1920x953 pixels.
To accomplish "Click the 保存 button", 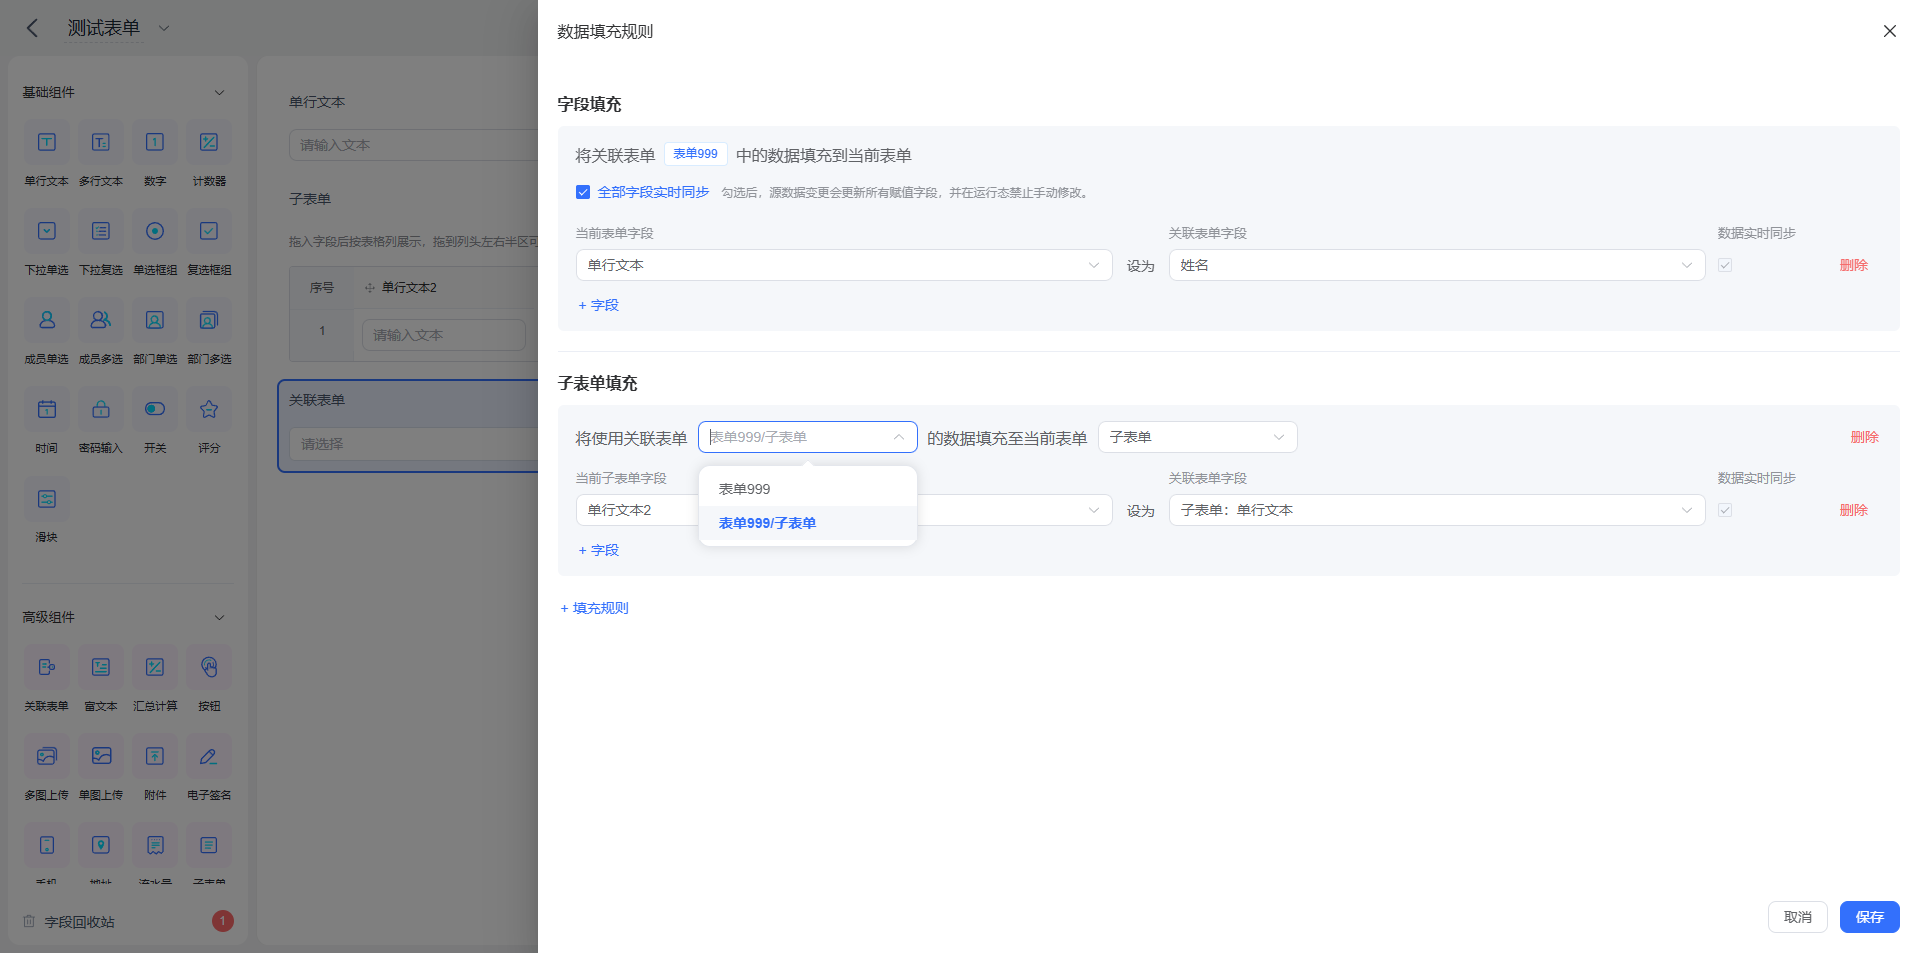I will (x=1870, y=917).
